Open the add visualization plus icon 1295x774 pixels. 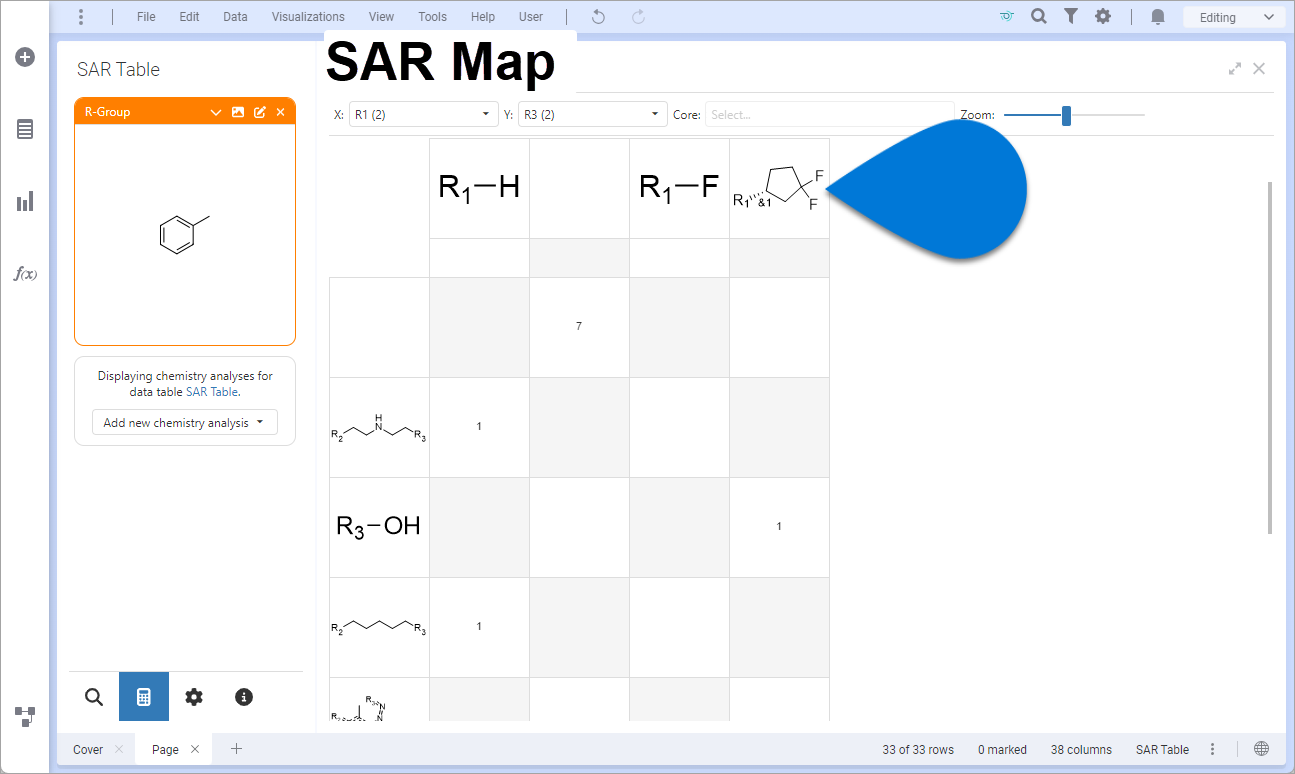click(x=24, y=57)
